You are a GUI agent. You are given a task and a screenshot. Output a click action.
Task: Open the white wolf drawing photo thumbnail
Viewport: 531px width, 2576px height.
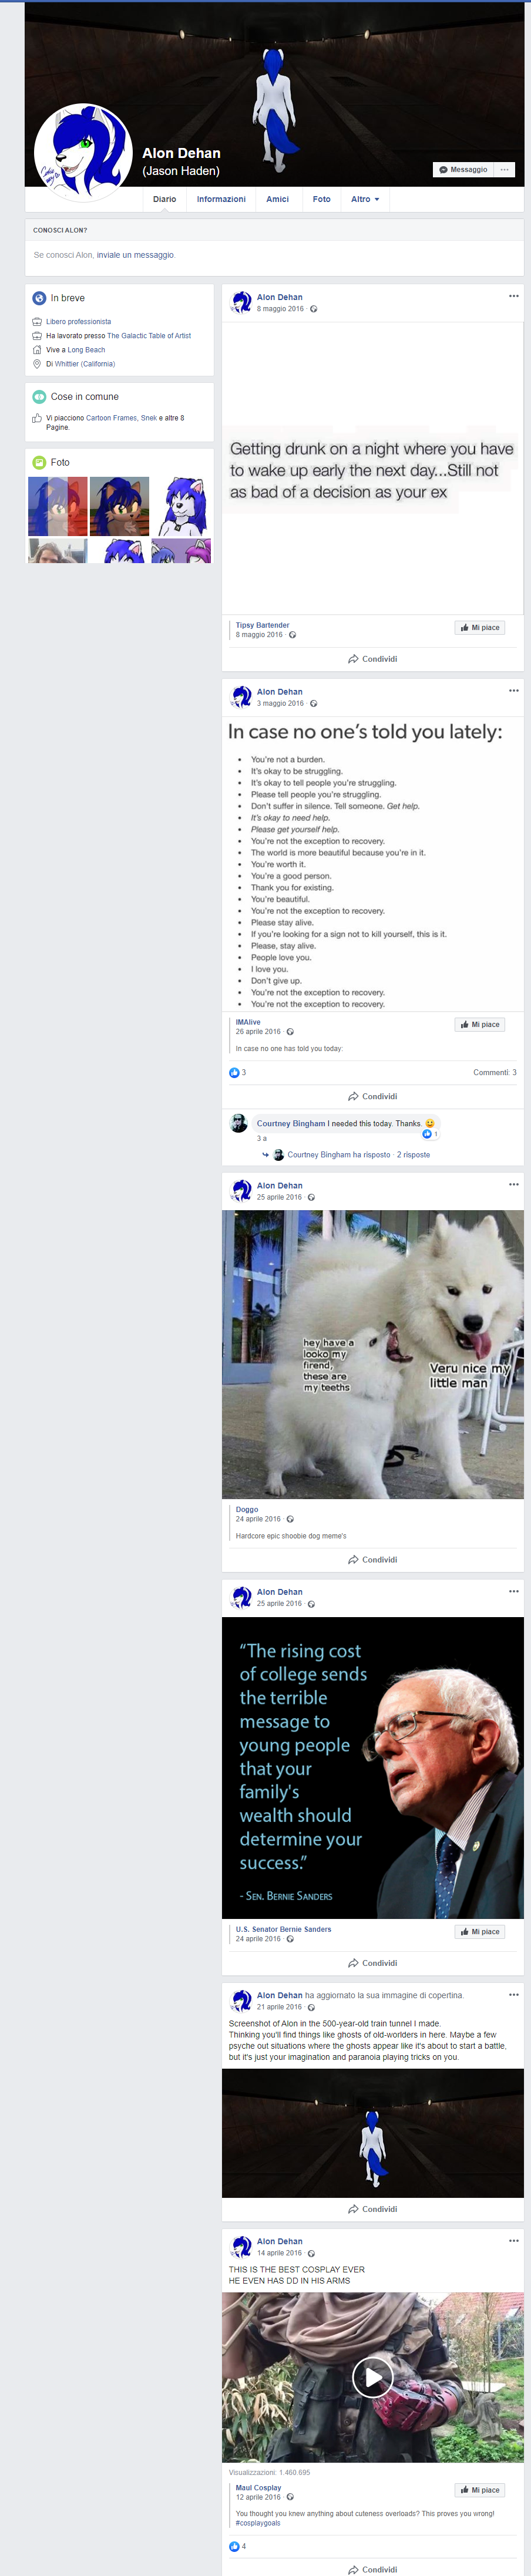tap(181, 506)
